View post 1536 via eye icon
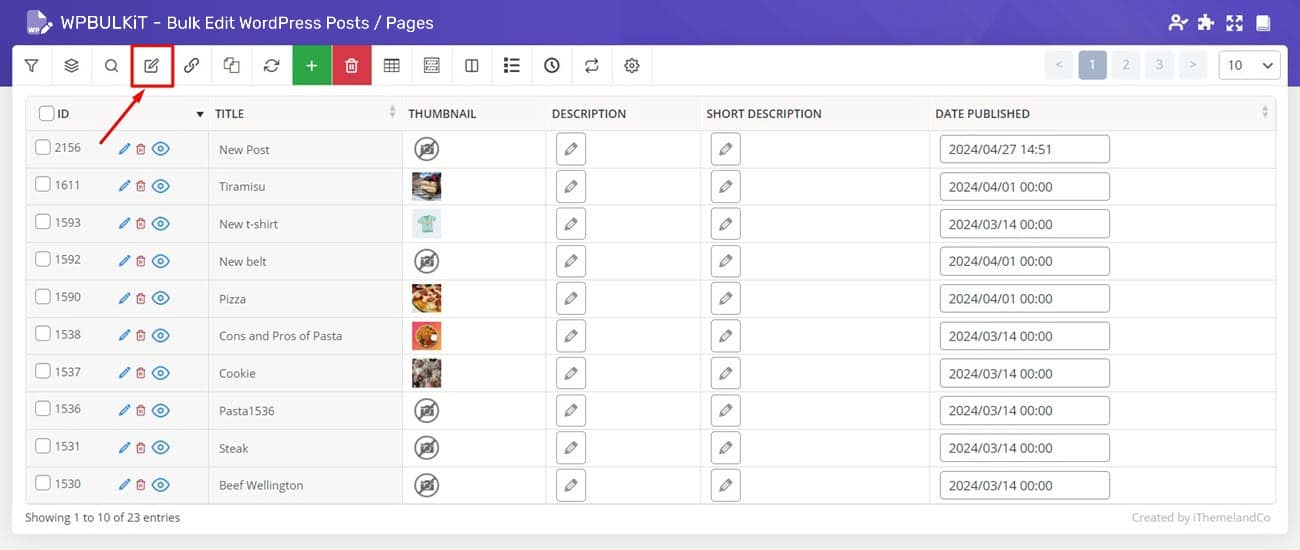 (161, 410)
